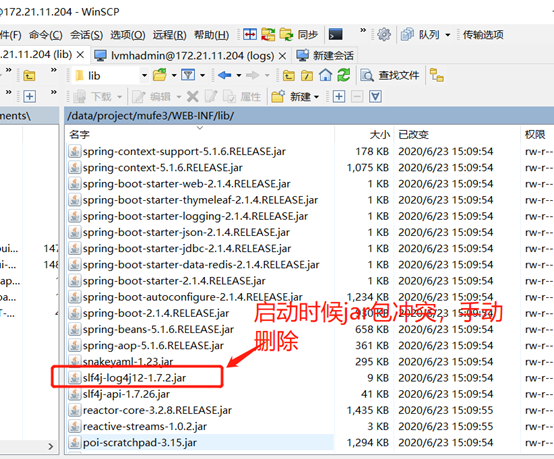554x459 pixels.
Task: Select spring-context-5.1.6.RELEASE.jar file
Action: click(x=163, y=167)
